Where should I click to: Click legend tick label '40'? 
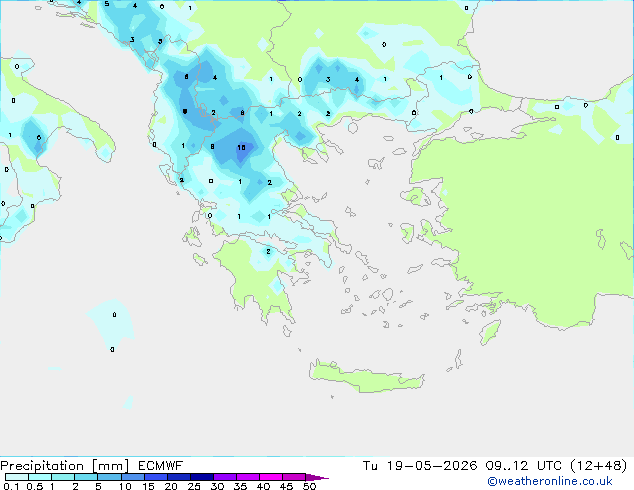tap(263, 486)
